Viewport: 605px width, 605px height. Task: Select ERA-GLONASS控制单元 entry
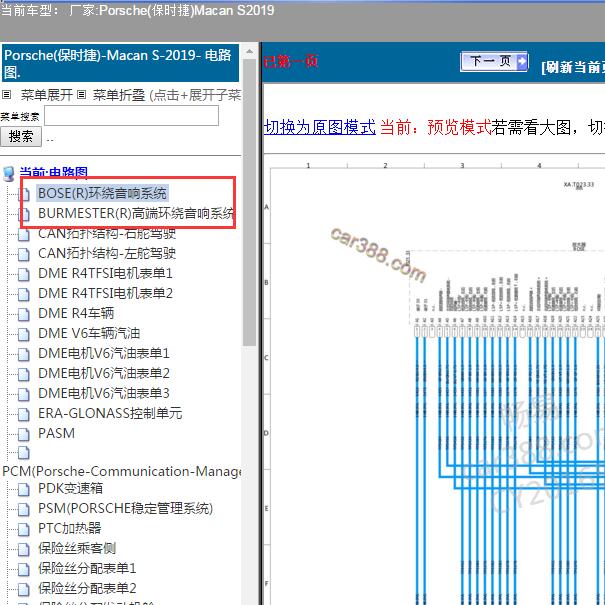click(110, 413)
